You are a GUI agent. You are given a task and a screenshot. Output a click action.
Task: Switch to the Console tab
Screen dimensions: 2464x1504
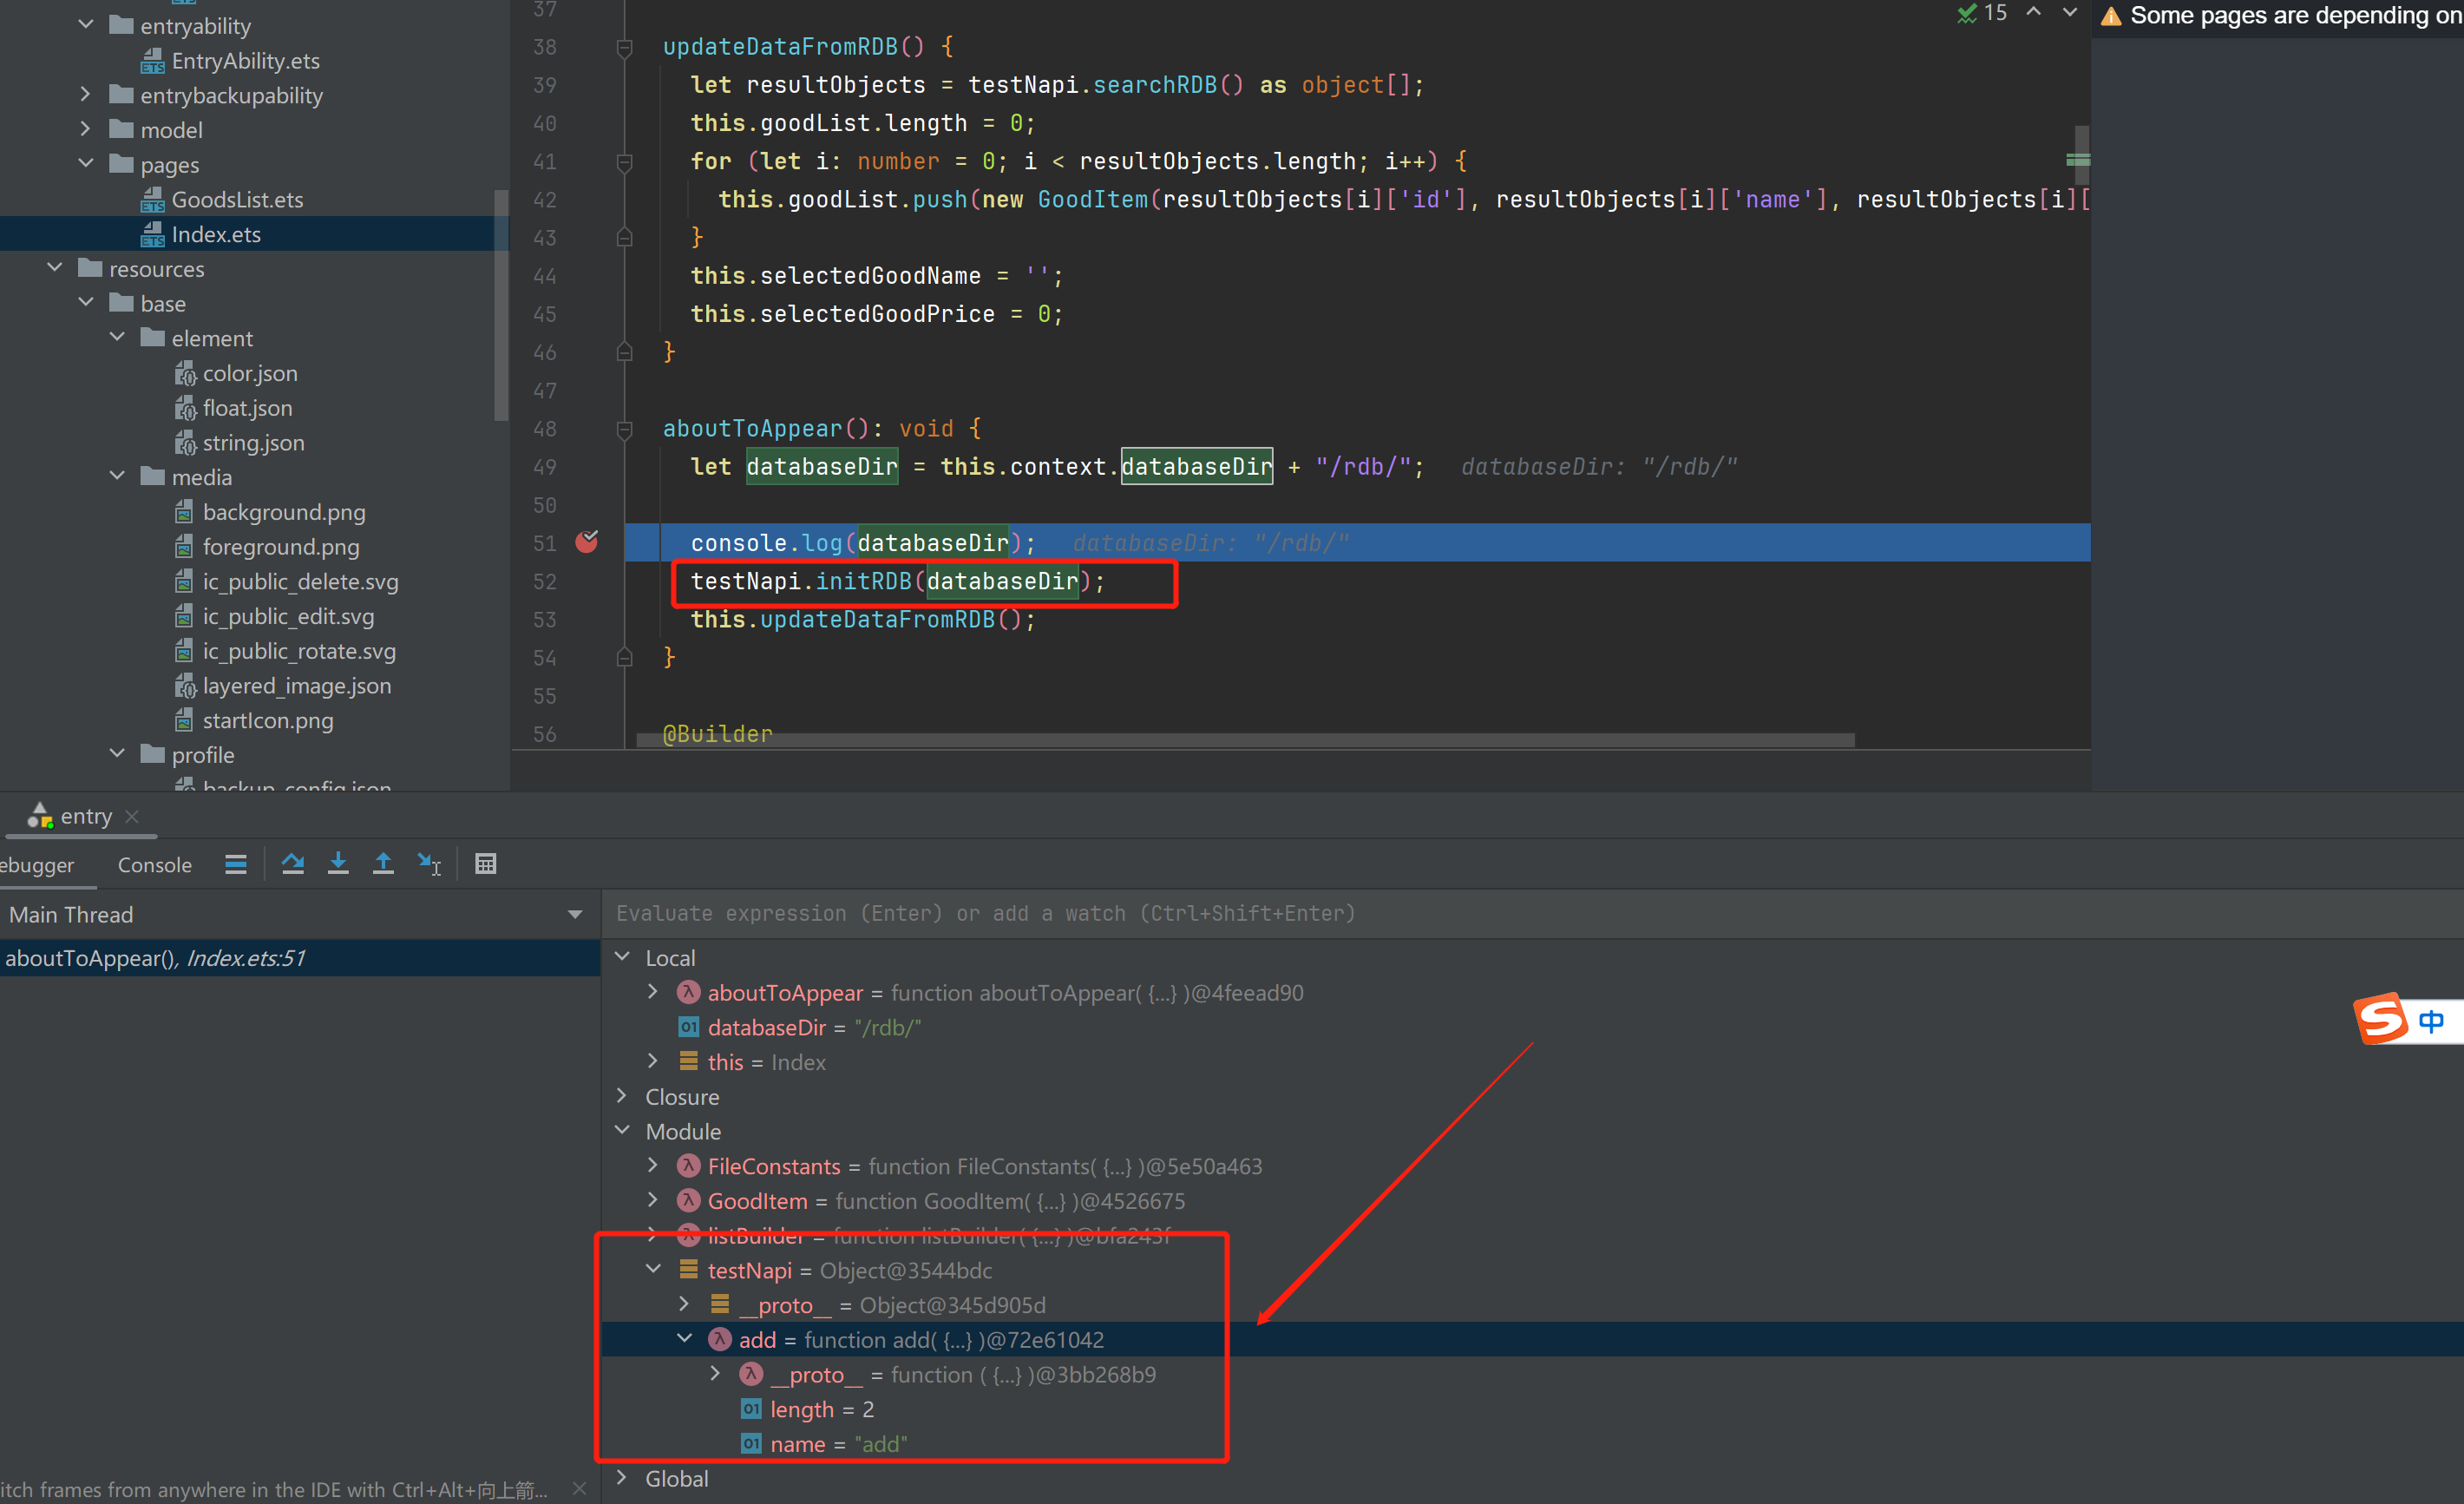point(154,865)
